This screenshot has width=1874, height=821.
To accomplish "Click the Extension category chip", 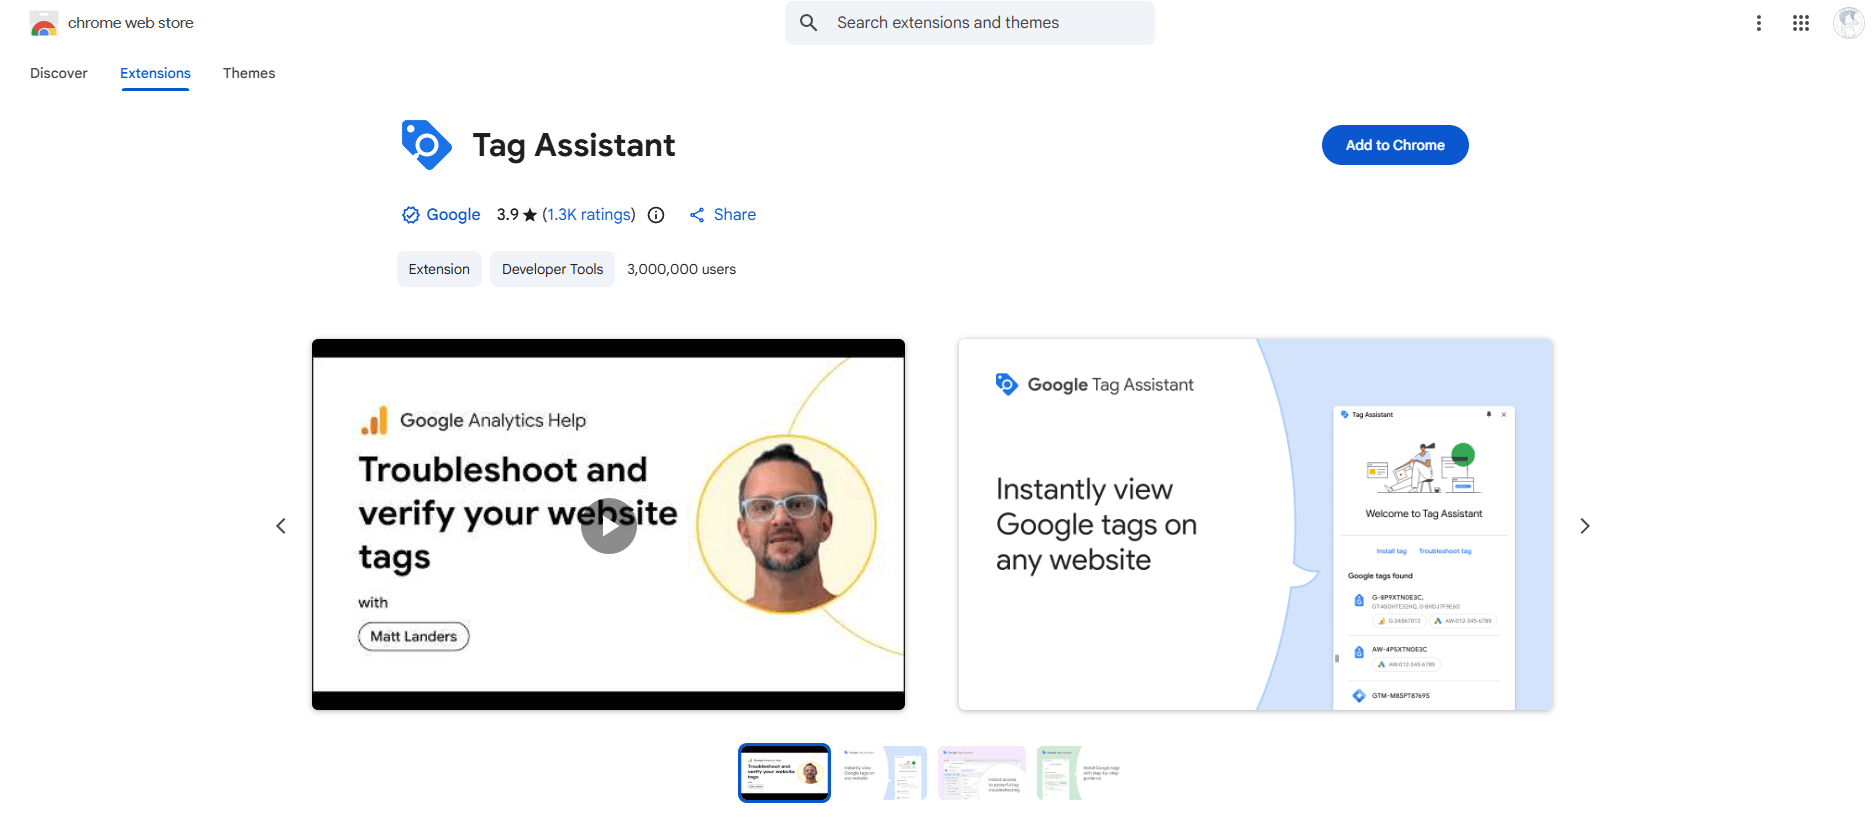I will [x=439, y=269].
